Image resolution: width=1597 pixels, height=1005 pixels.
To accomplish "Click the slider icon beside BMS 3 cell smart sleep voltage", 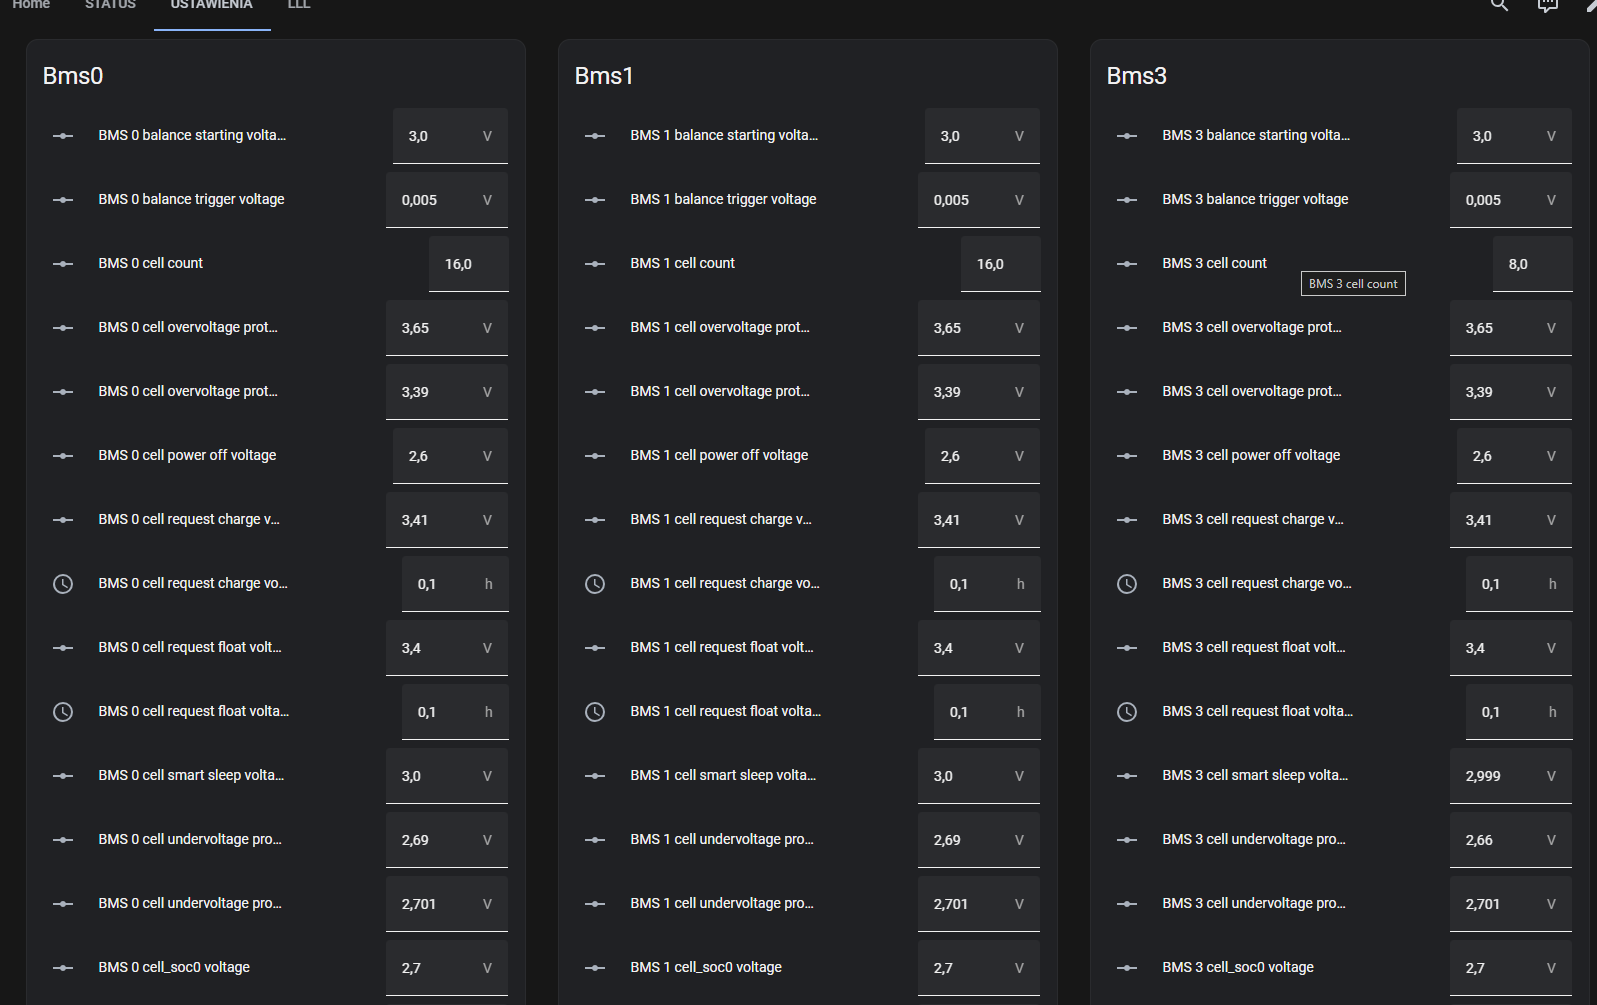I will pyautogui.click(x=1127, y=776).
